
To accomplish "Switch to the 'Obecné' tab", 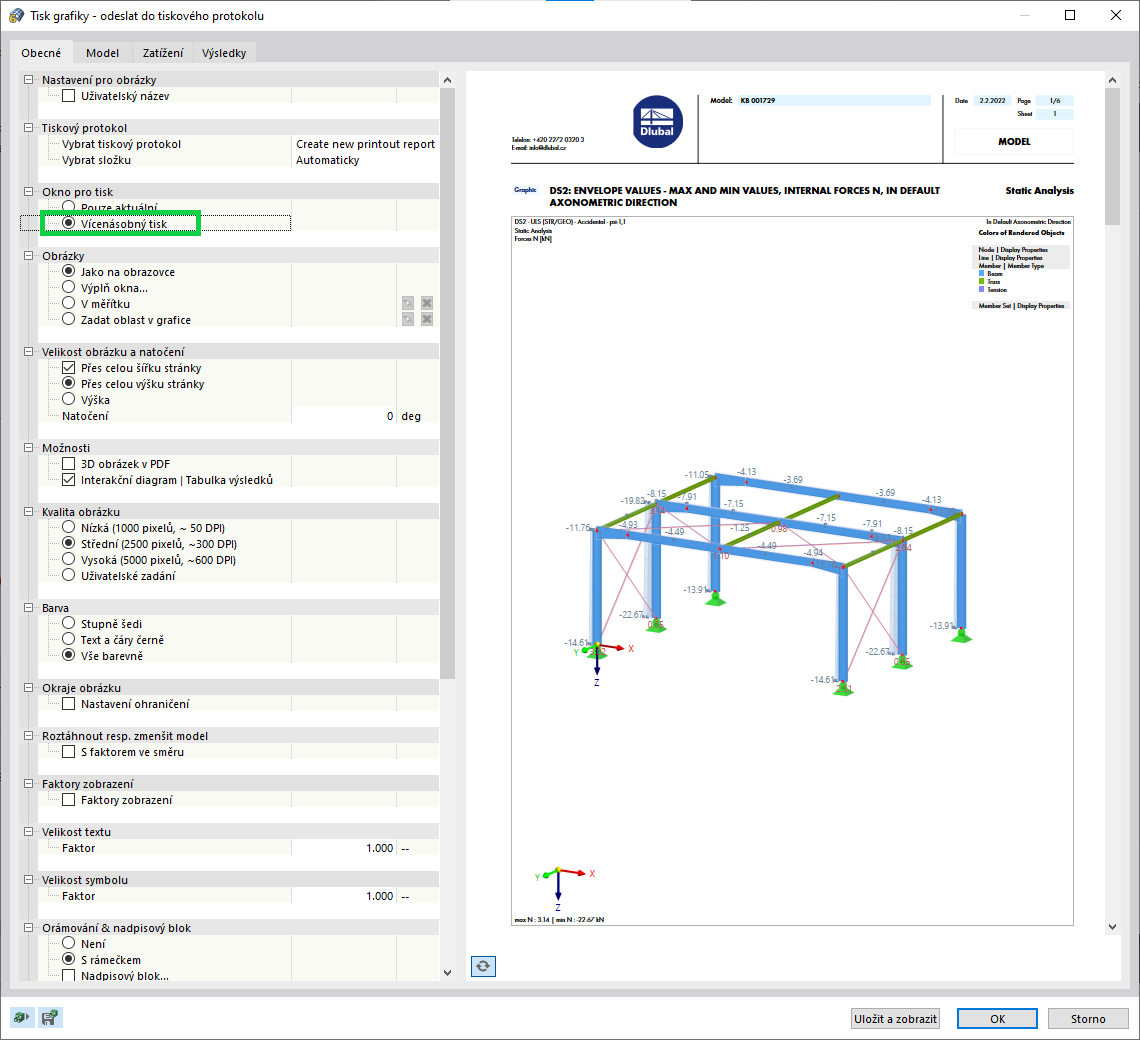I will pos(41,52).
